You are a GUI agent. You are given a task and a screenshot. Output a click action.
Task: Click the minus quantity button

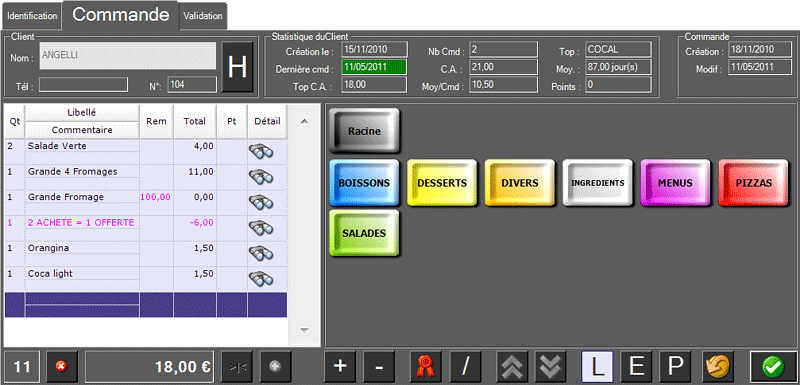pyautogui.click(x=379, y=366)
